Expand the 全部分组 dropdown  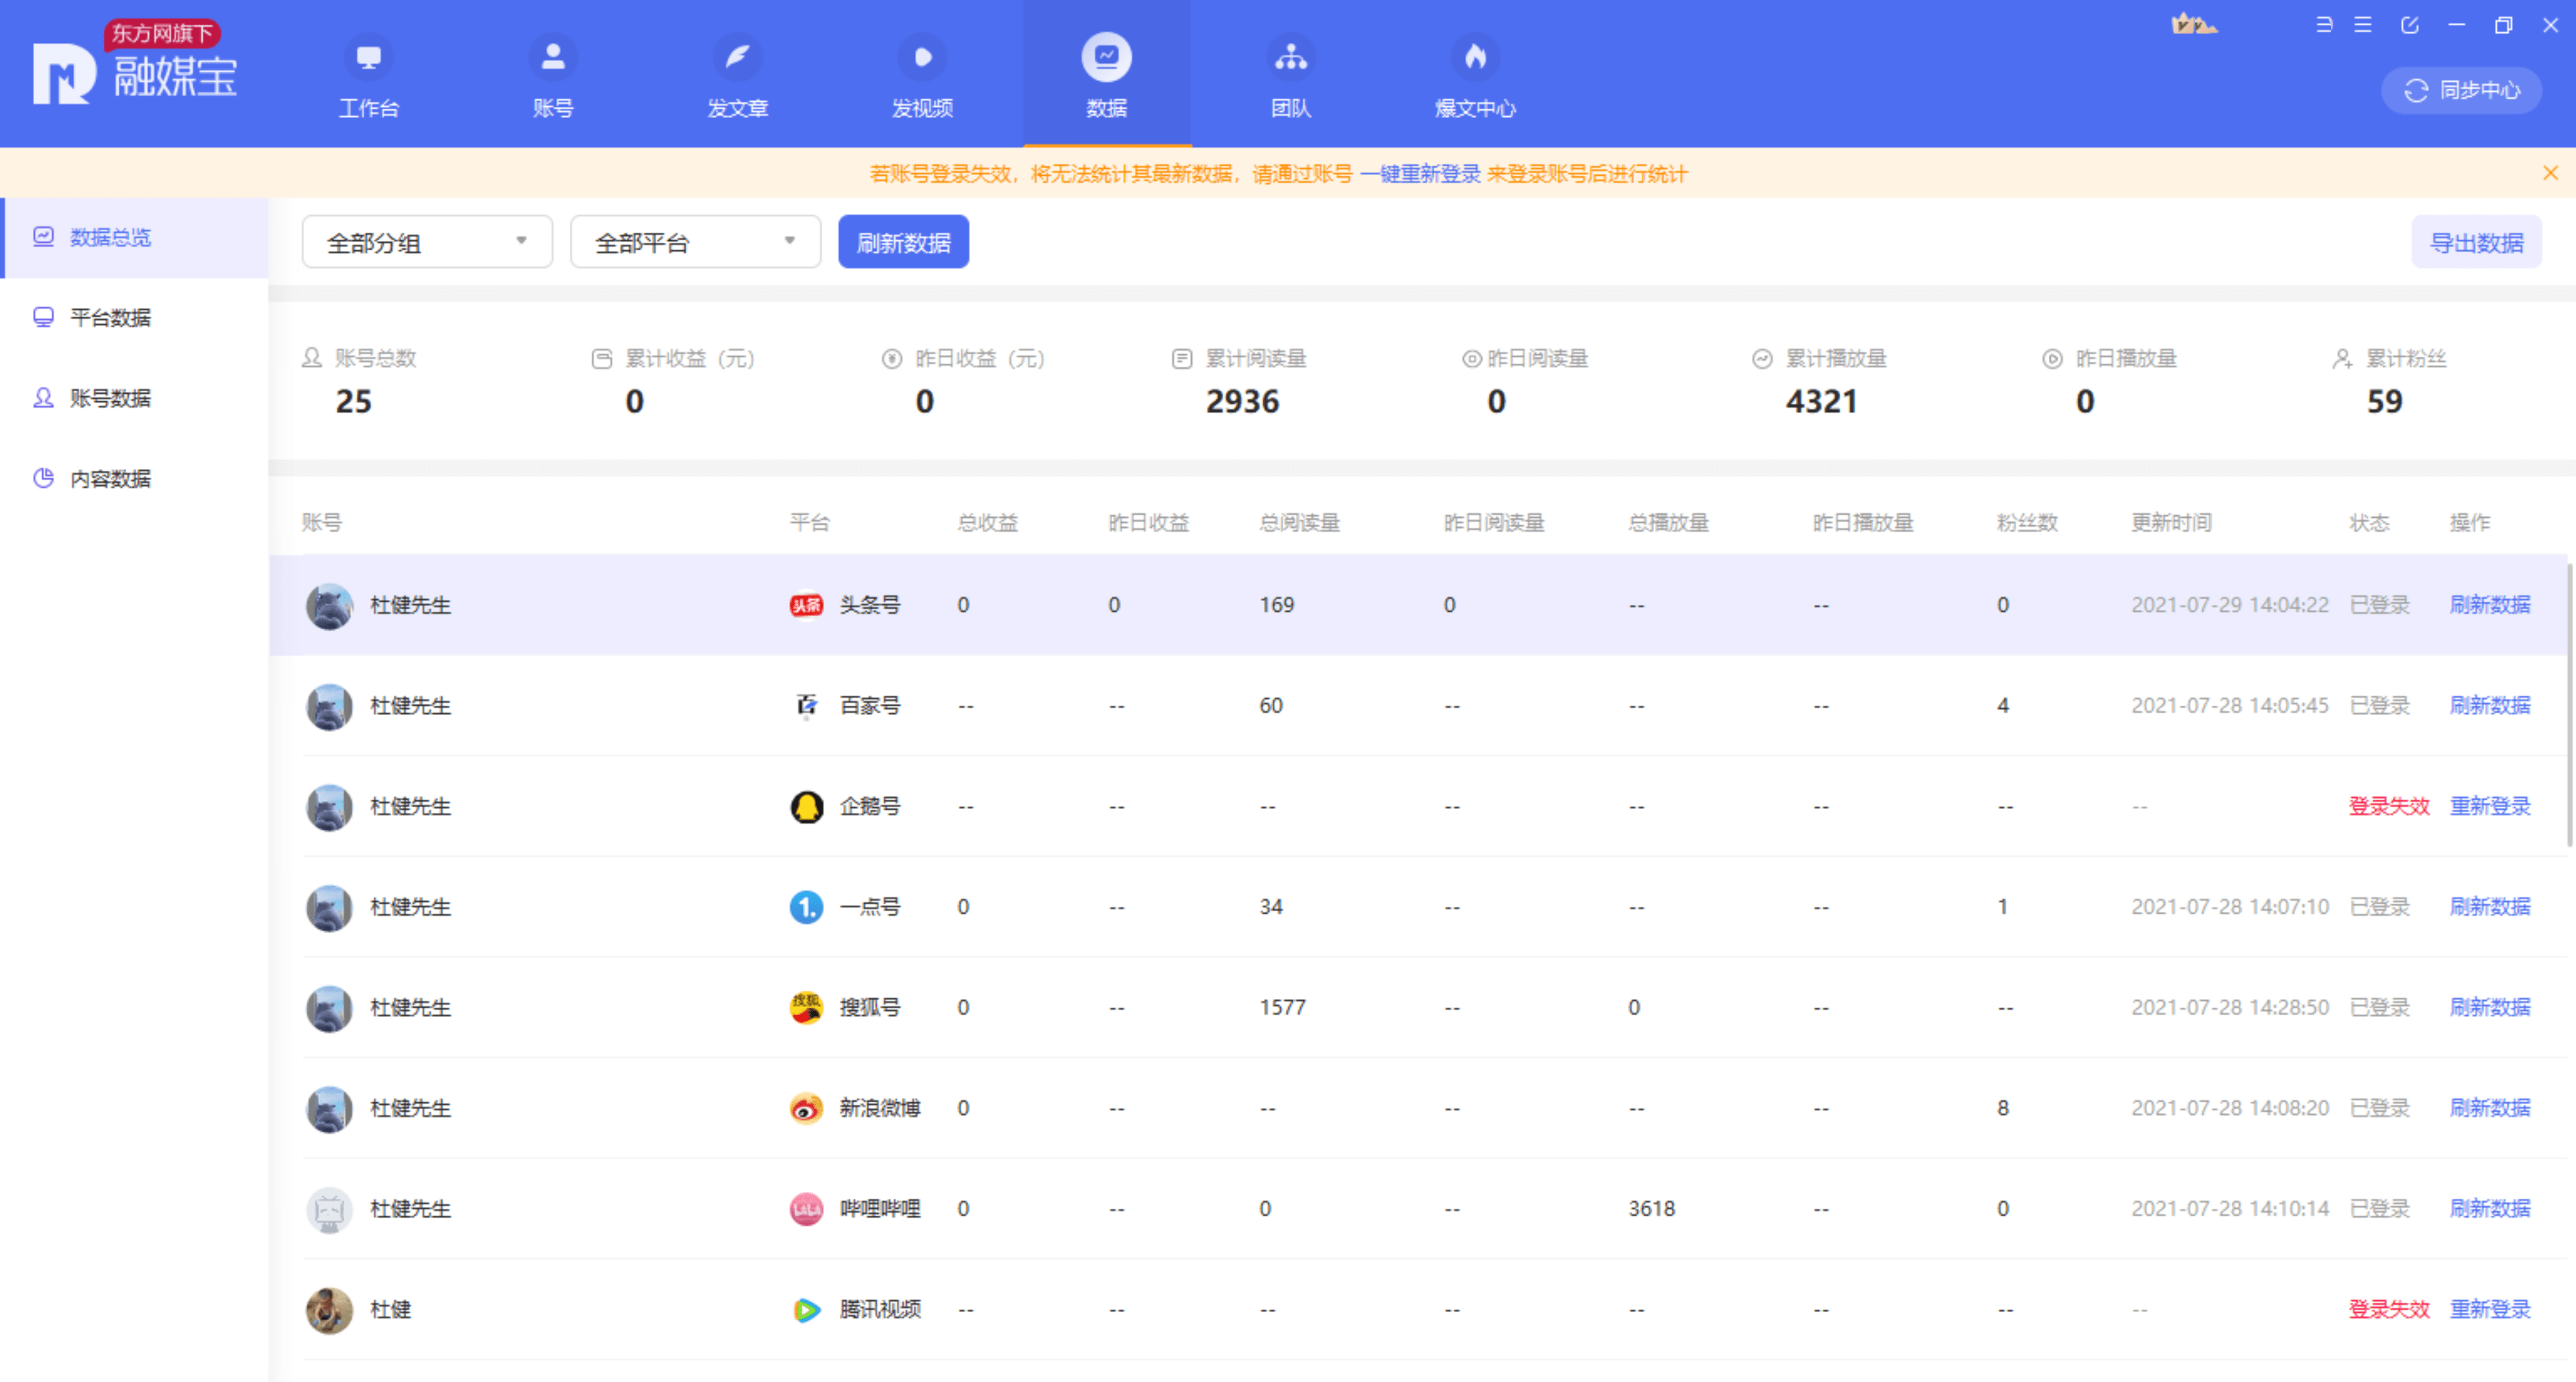[x=427, y=242]
